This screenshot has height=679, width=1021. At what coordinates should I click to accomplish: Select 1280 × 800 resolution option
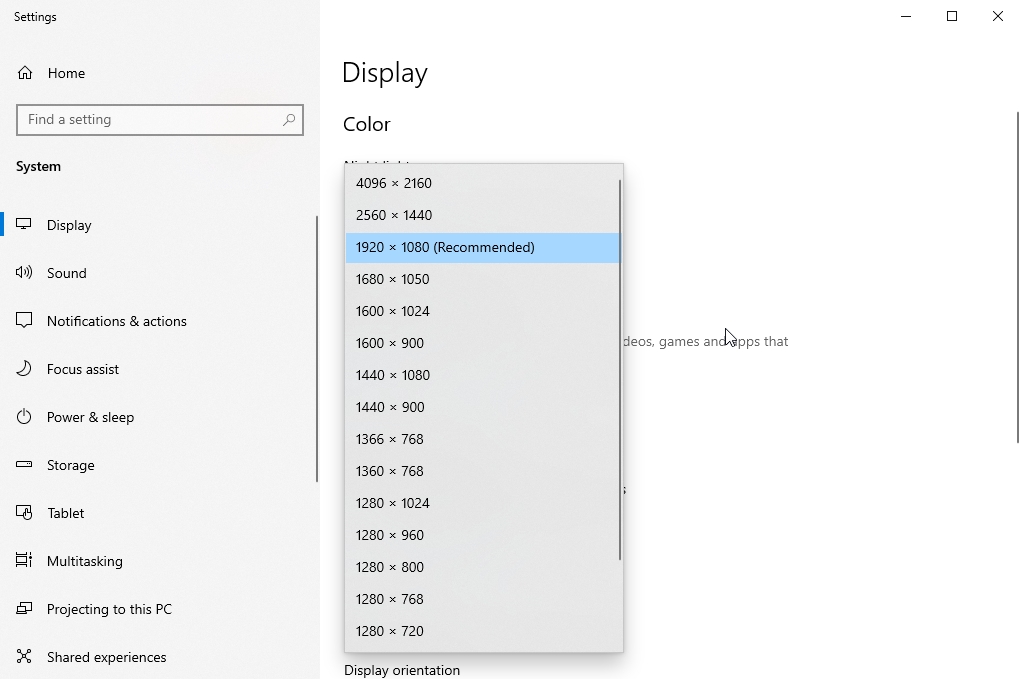pyautogui.click(x=483, y=567)
